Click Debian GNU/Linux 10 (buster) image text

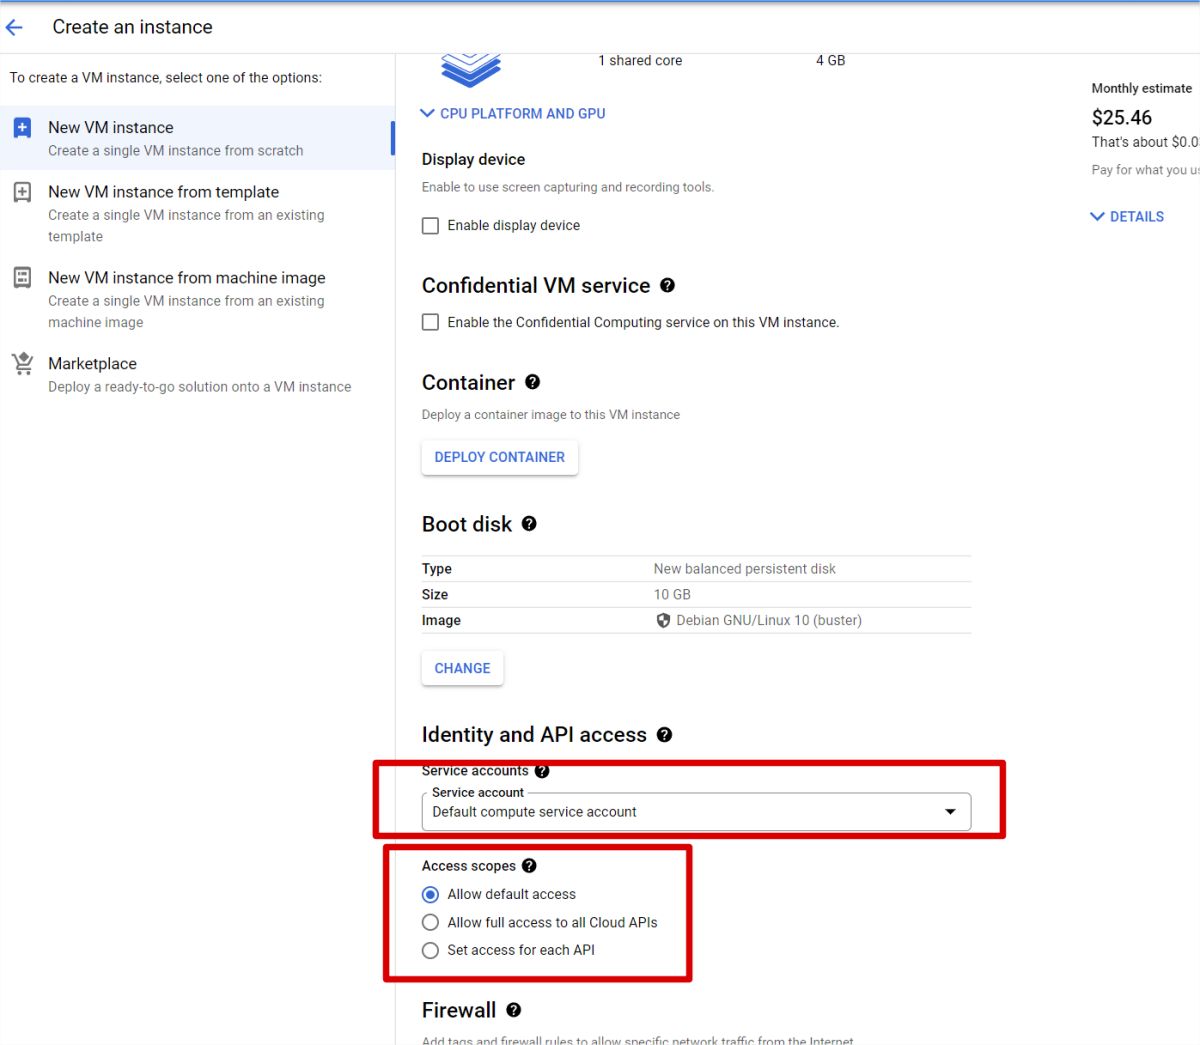[x=769, y=620]
